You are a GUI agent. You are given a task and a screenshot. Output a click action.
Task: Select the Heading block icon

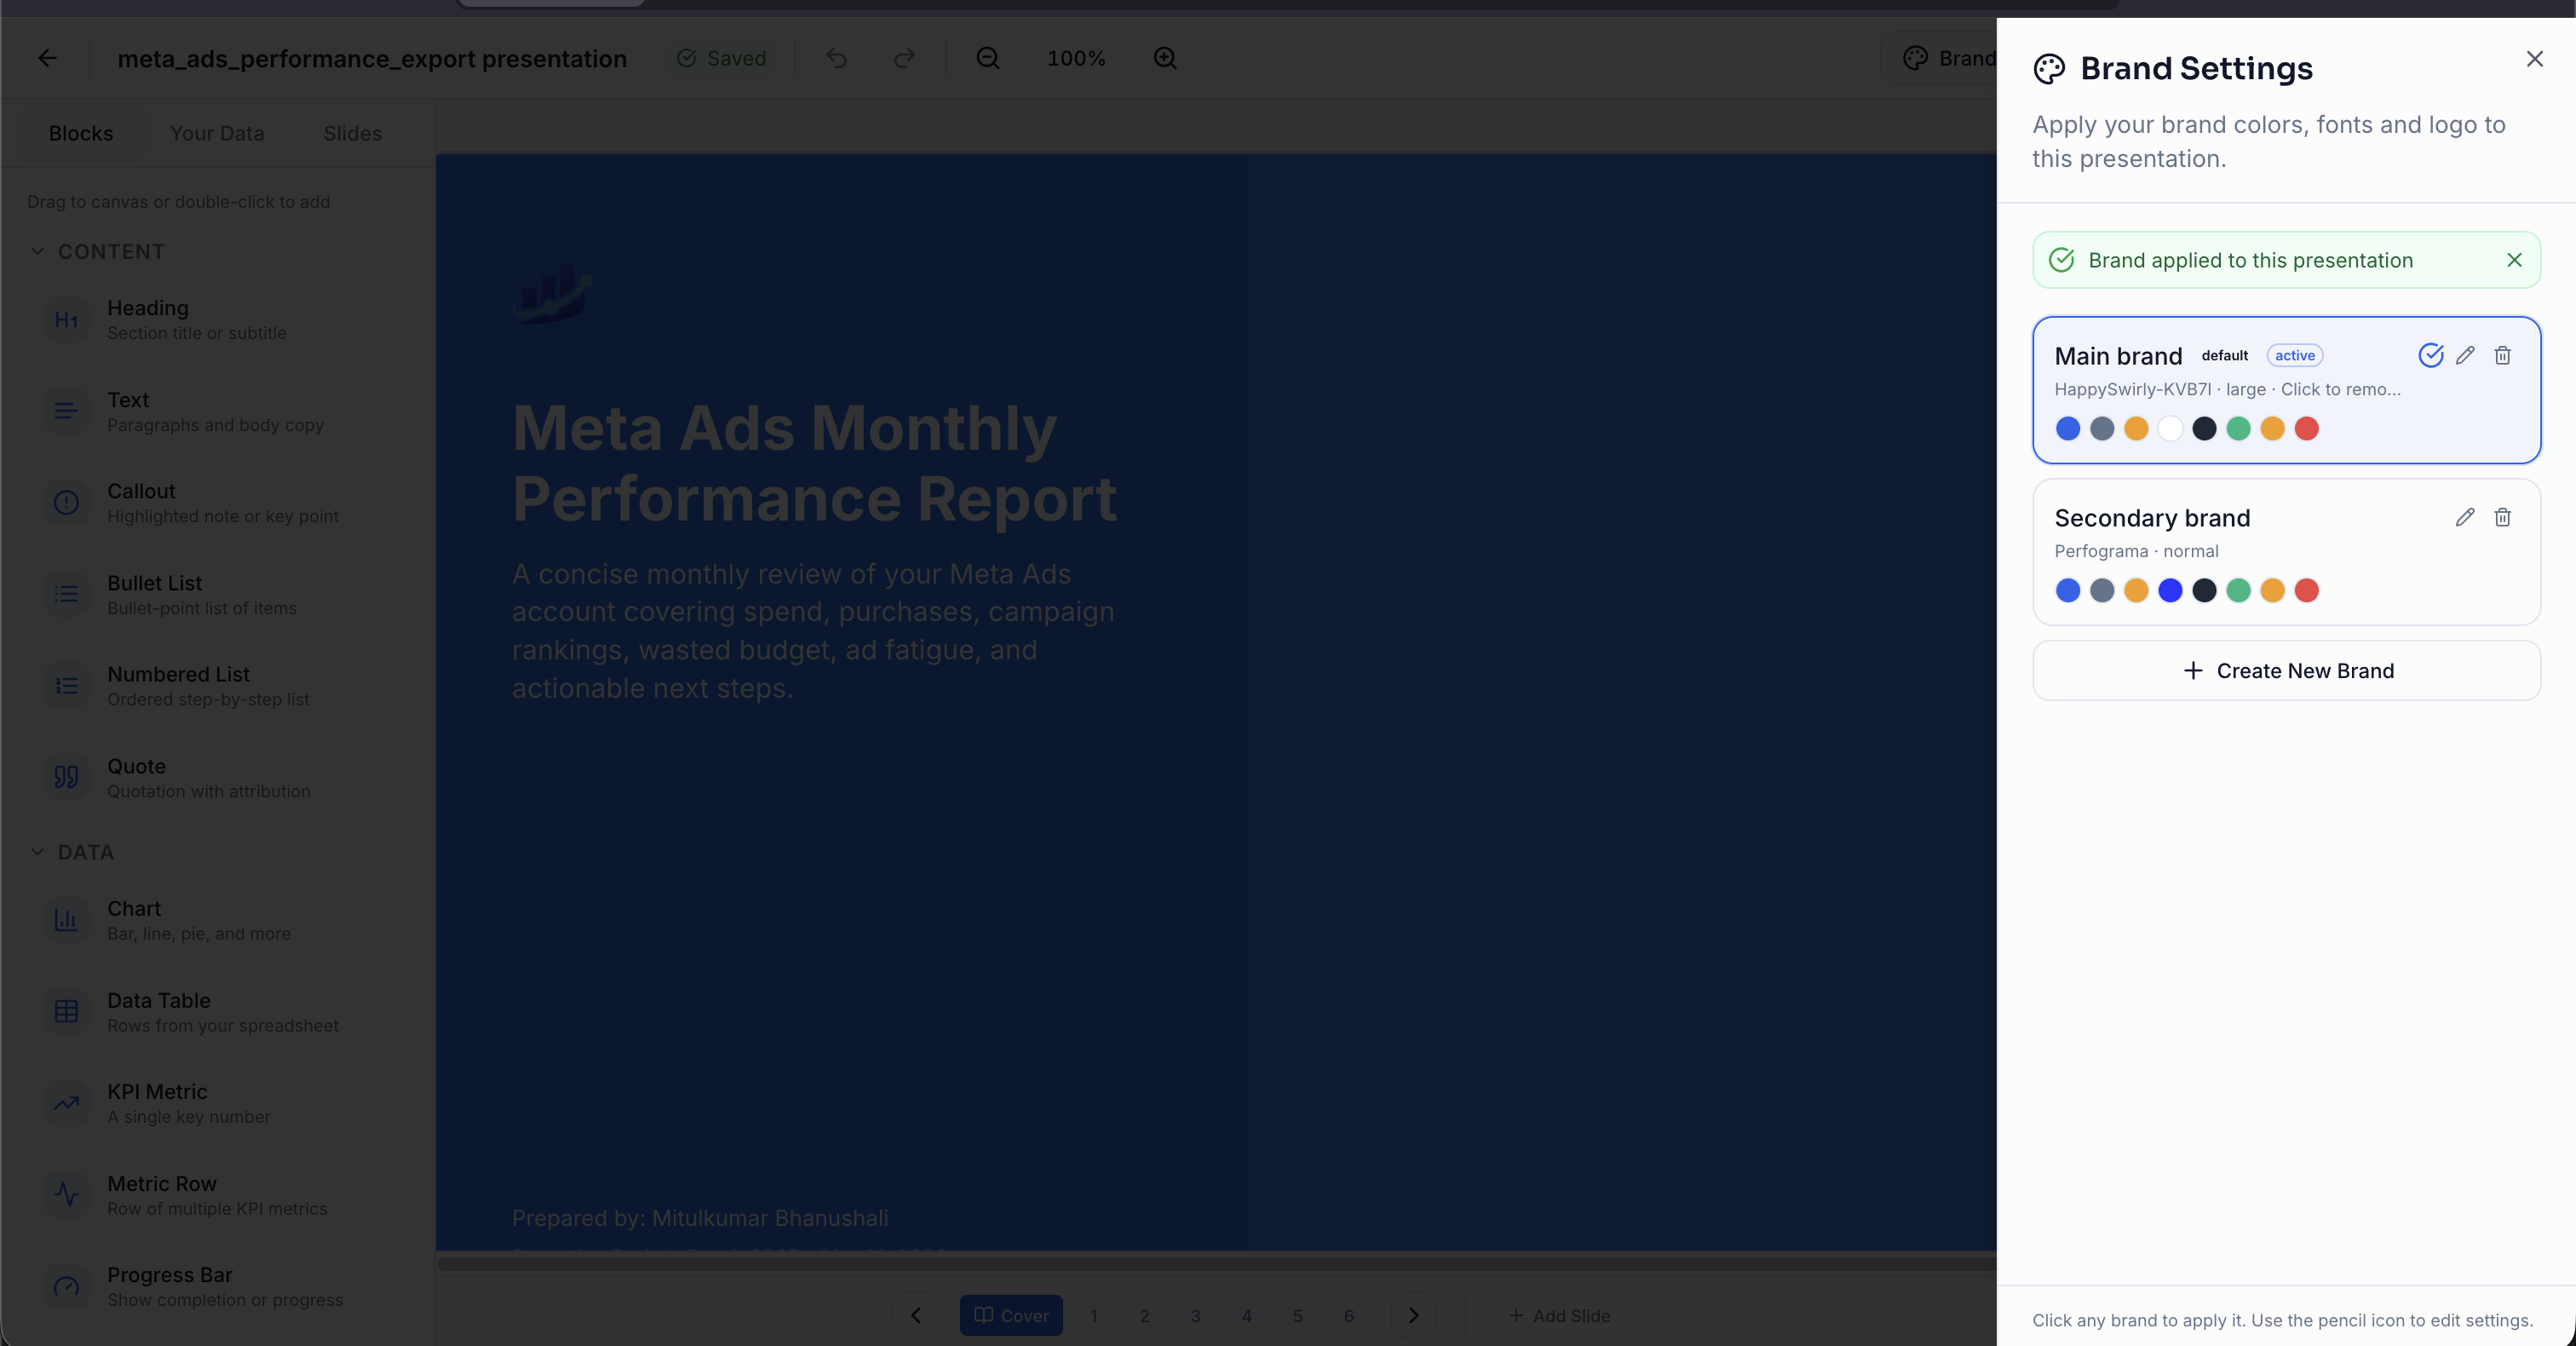[x=66, y=320]
